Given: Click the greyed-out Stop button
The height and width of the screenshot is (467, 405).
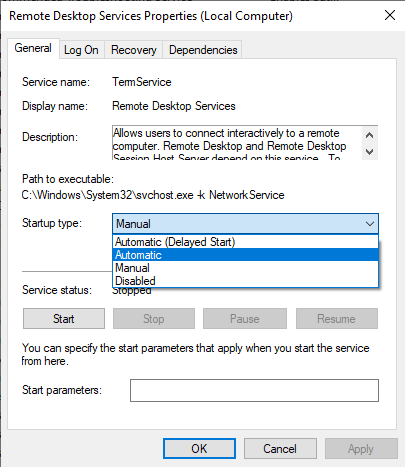Looking at the screenshot, I should 154,319.
